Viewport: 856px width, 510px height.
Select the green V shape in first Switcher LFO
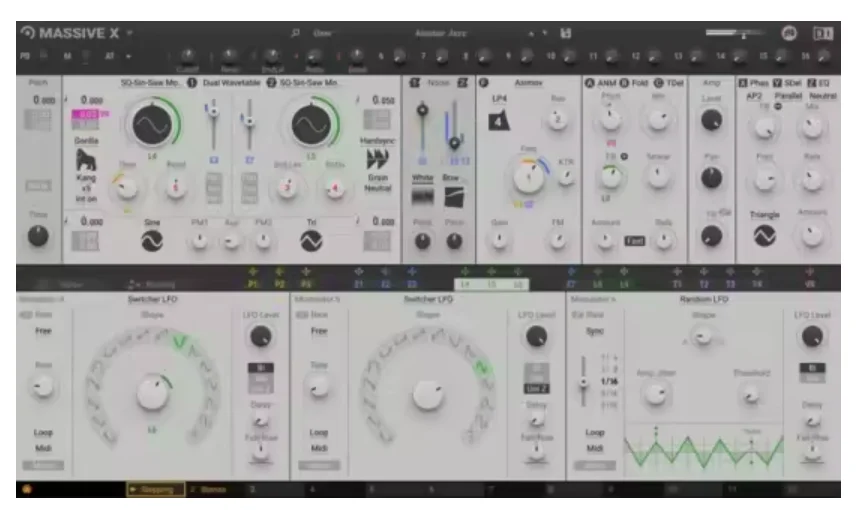click(x=180, y=343)
